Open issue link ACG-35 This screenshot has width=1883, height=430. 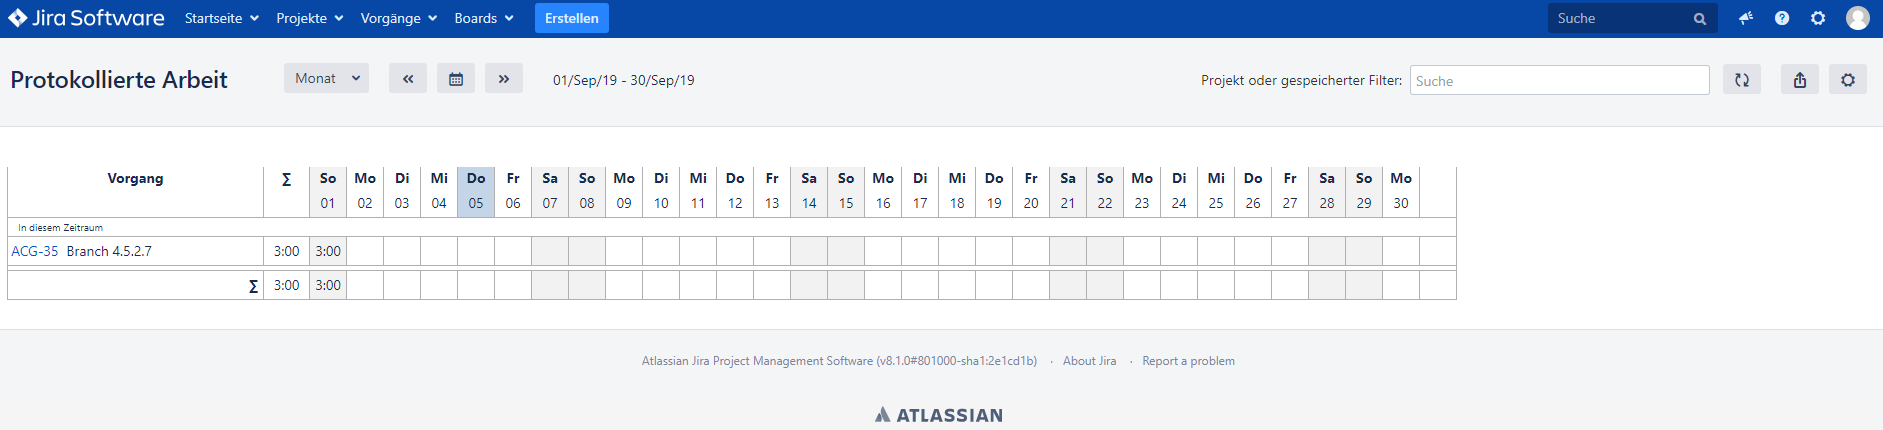[x=35, y=251]
